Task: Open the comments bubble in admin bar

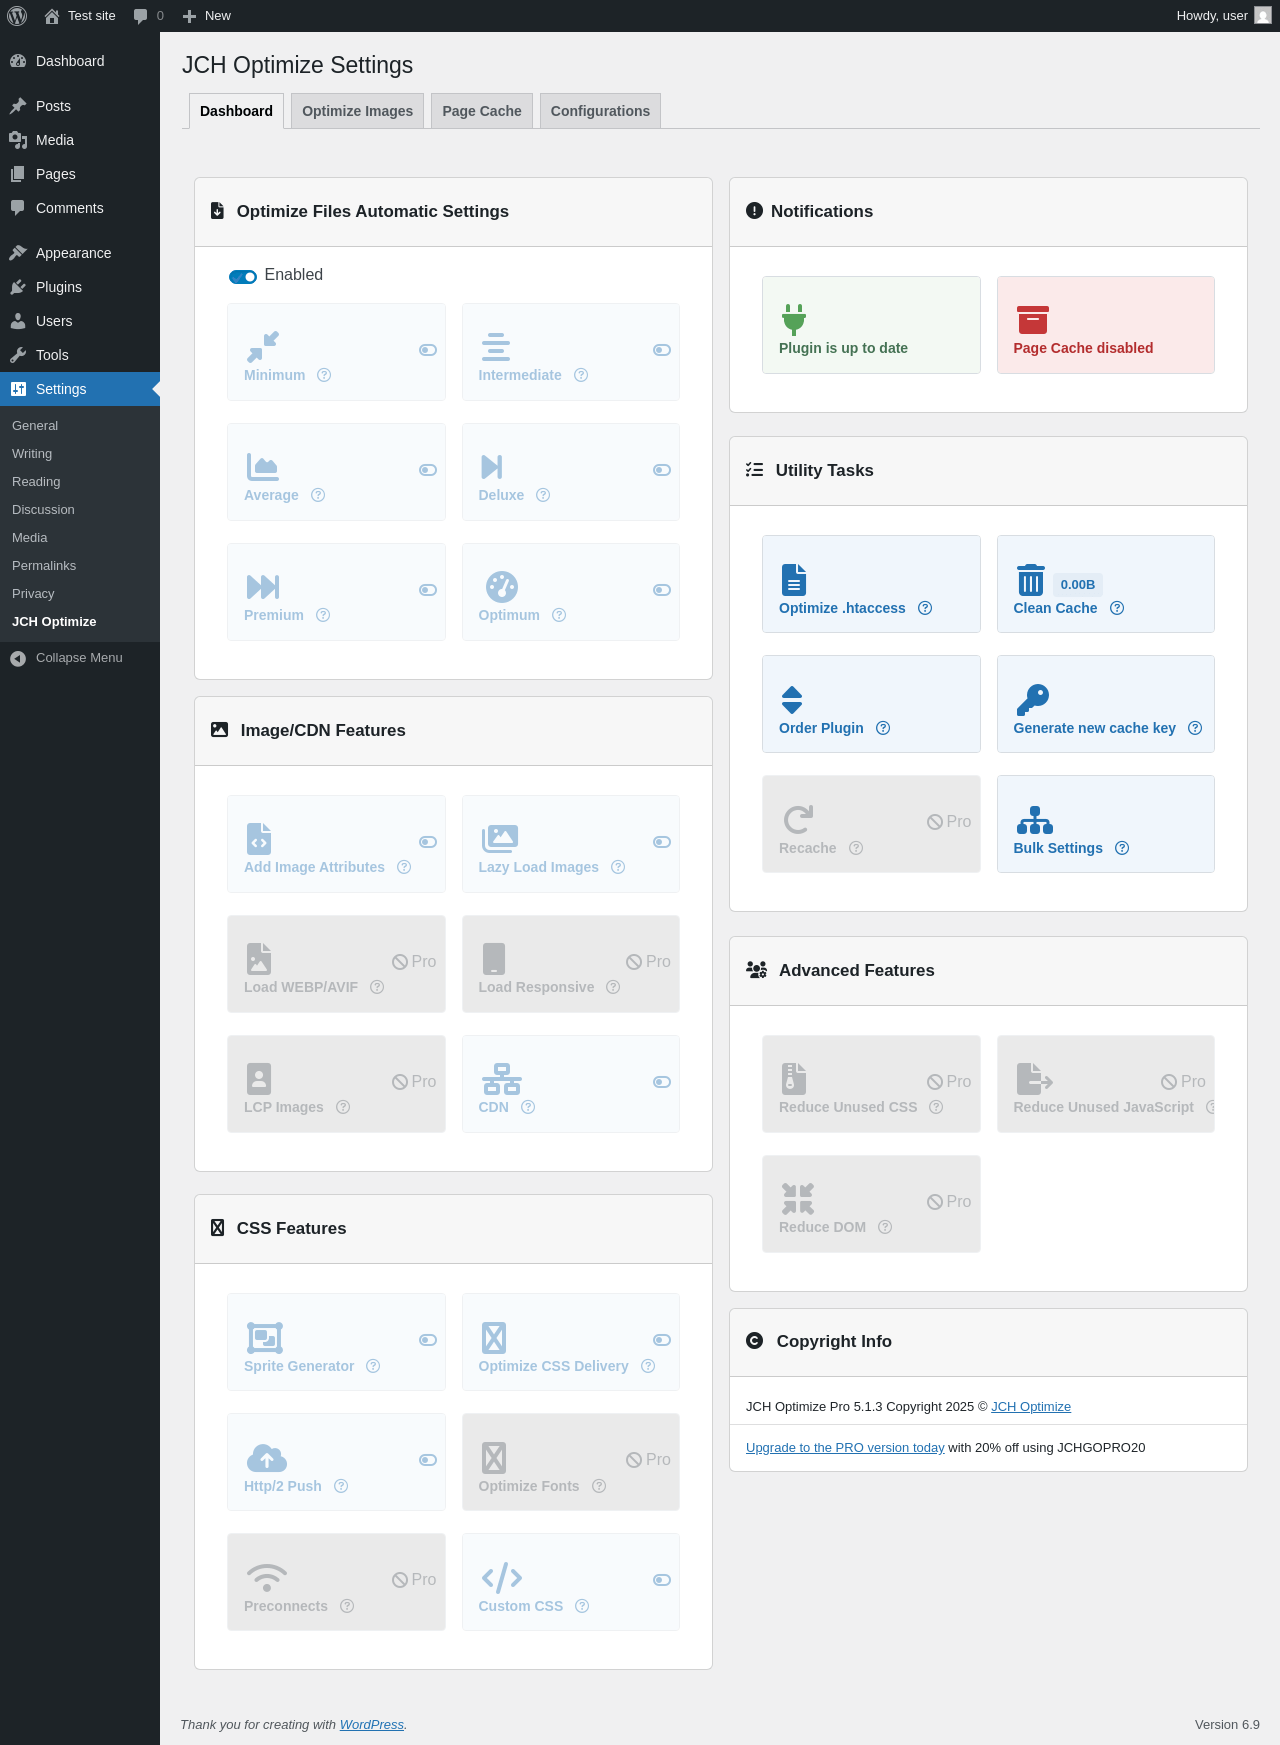Action: tap(148, 16)
